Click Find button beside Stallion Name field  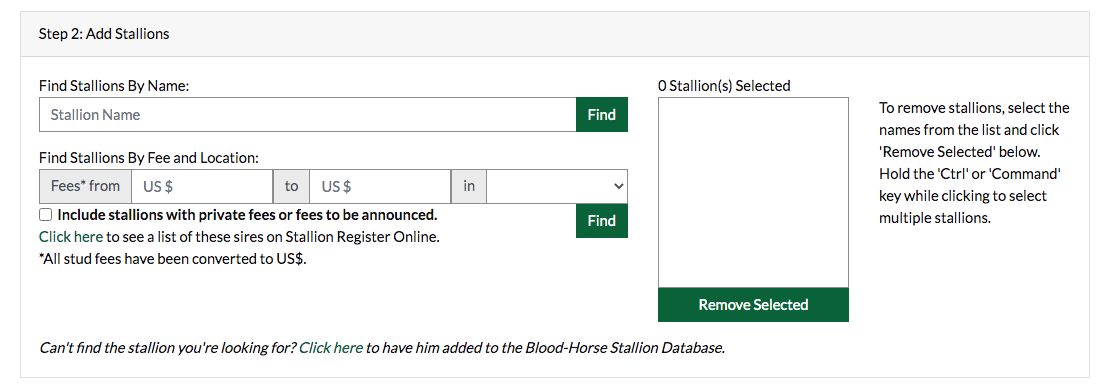(601, 115)
